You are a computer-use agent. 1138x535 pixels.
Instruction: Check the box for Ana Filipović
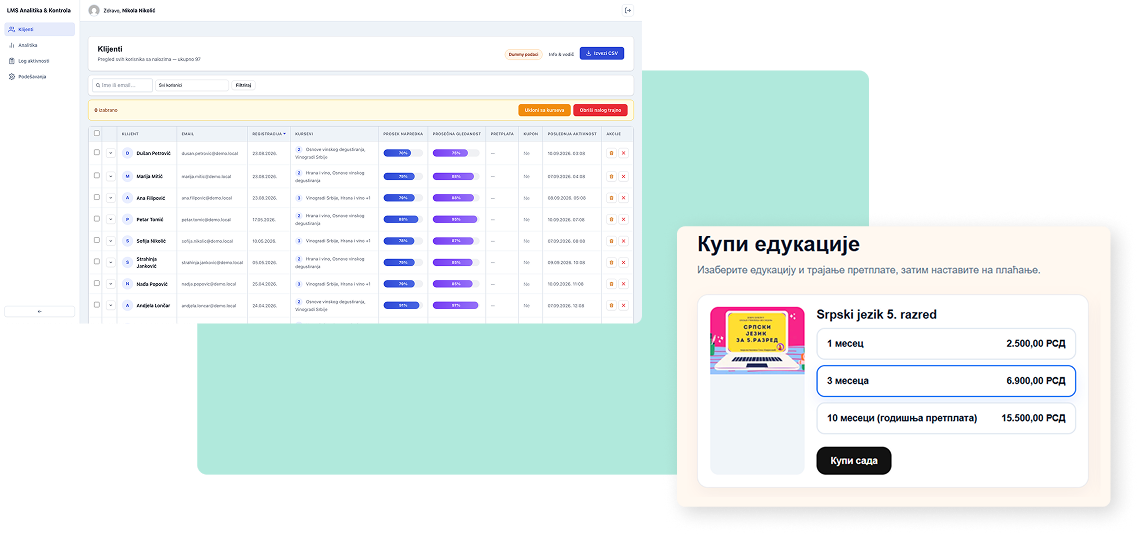click(97, 197)
